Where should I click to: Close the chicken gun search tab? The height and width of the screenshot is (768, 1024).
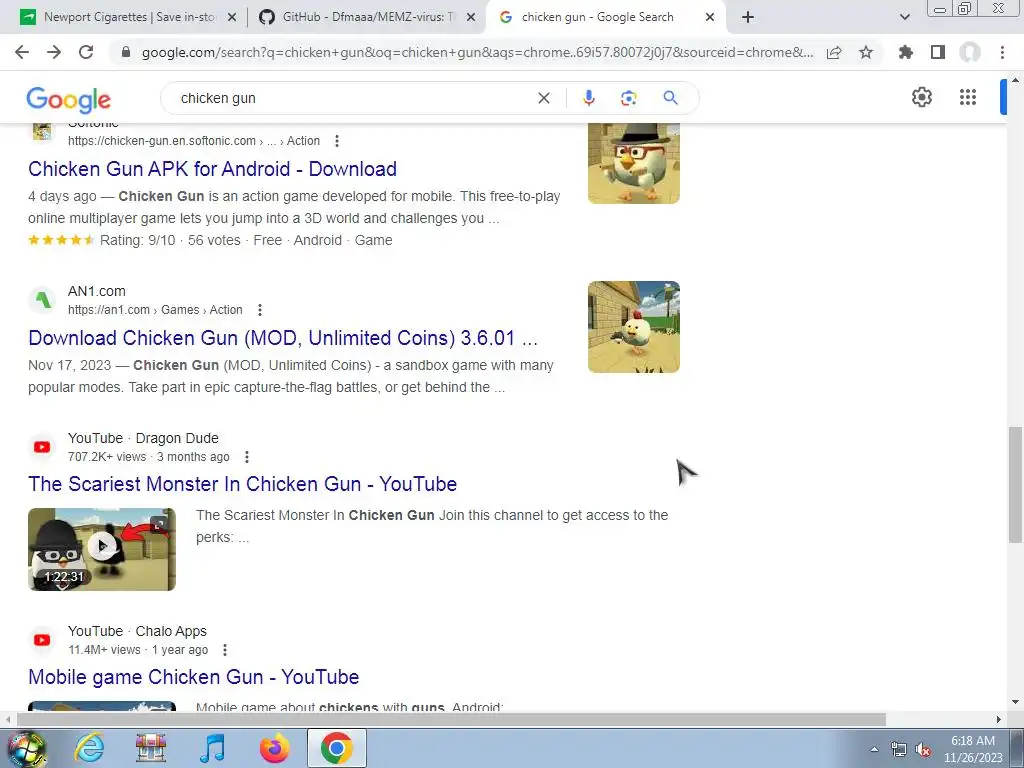tap(710, 18)
